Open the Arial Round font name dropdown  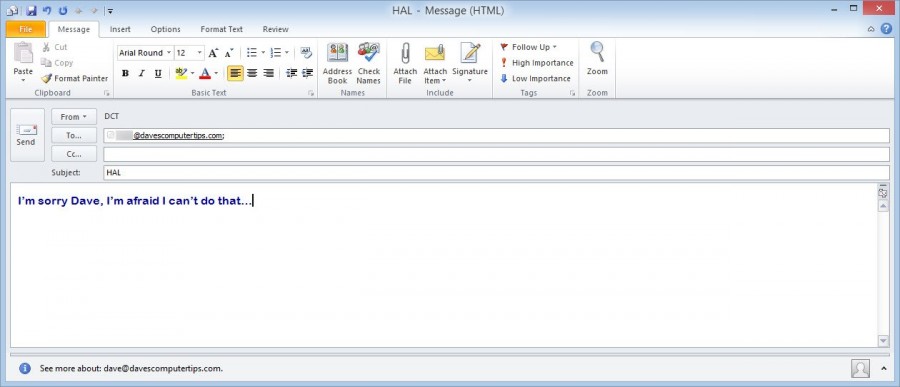pos(145,53)
